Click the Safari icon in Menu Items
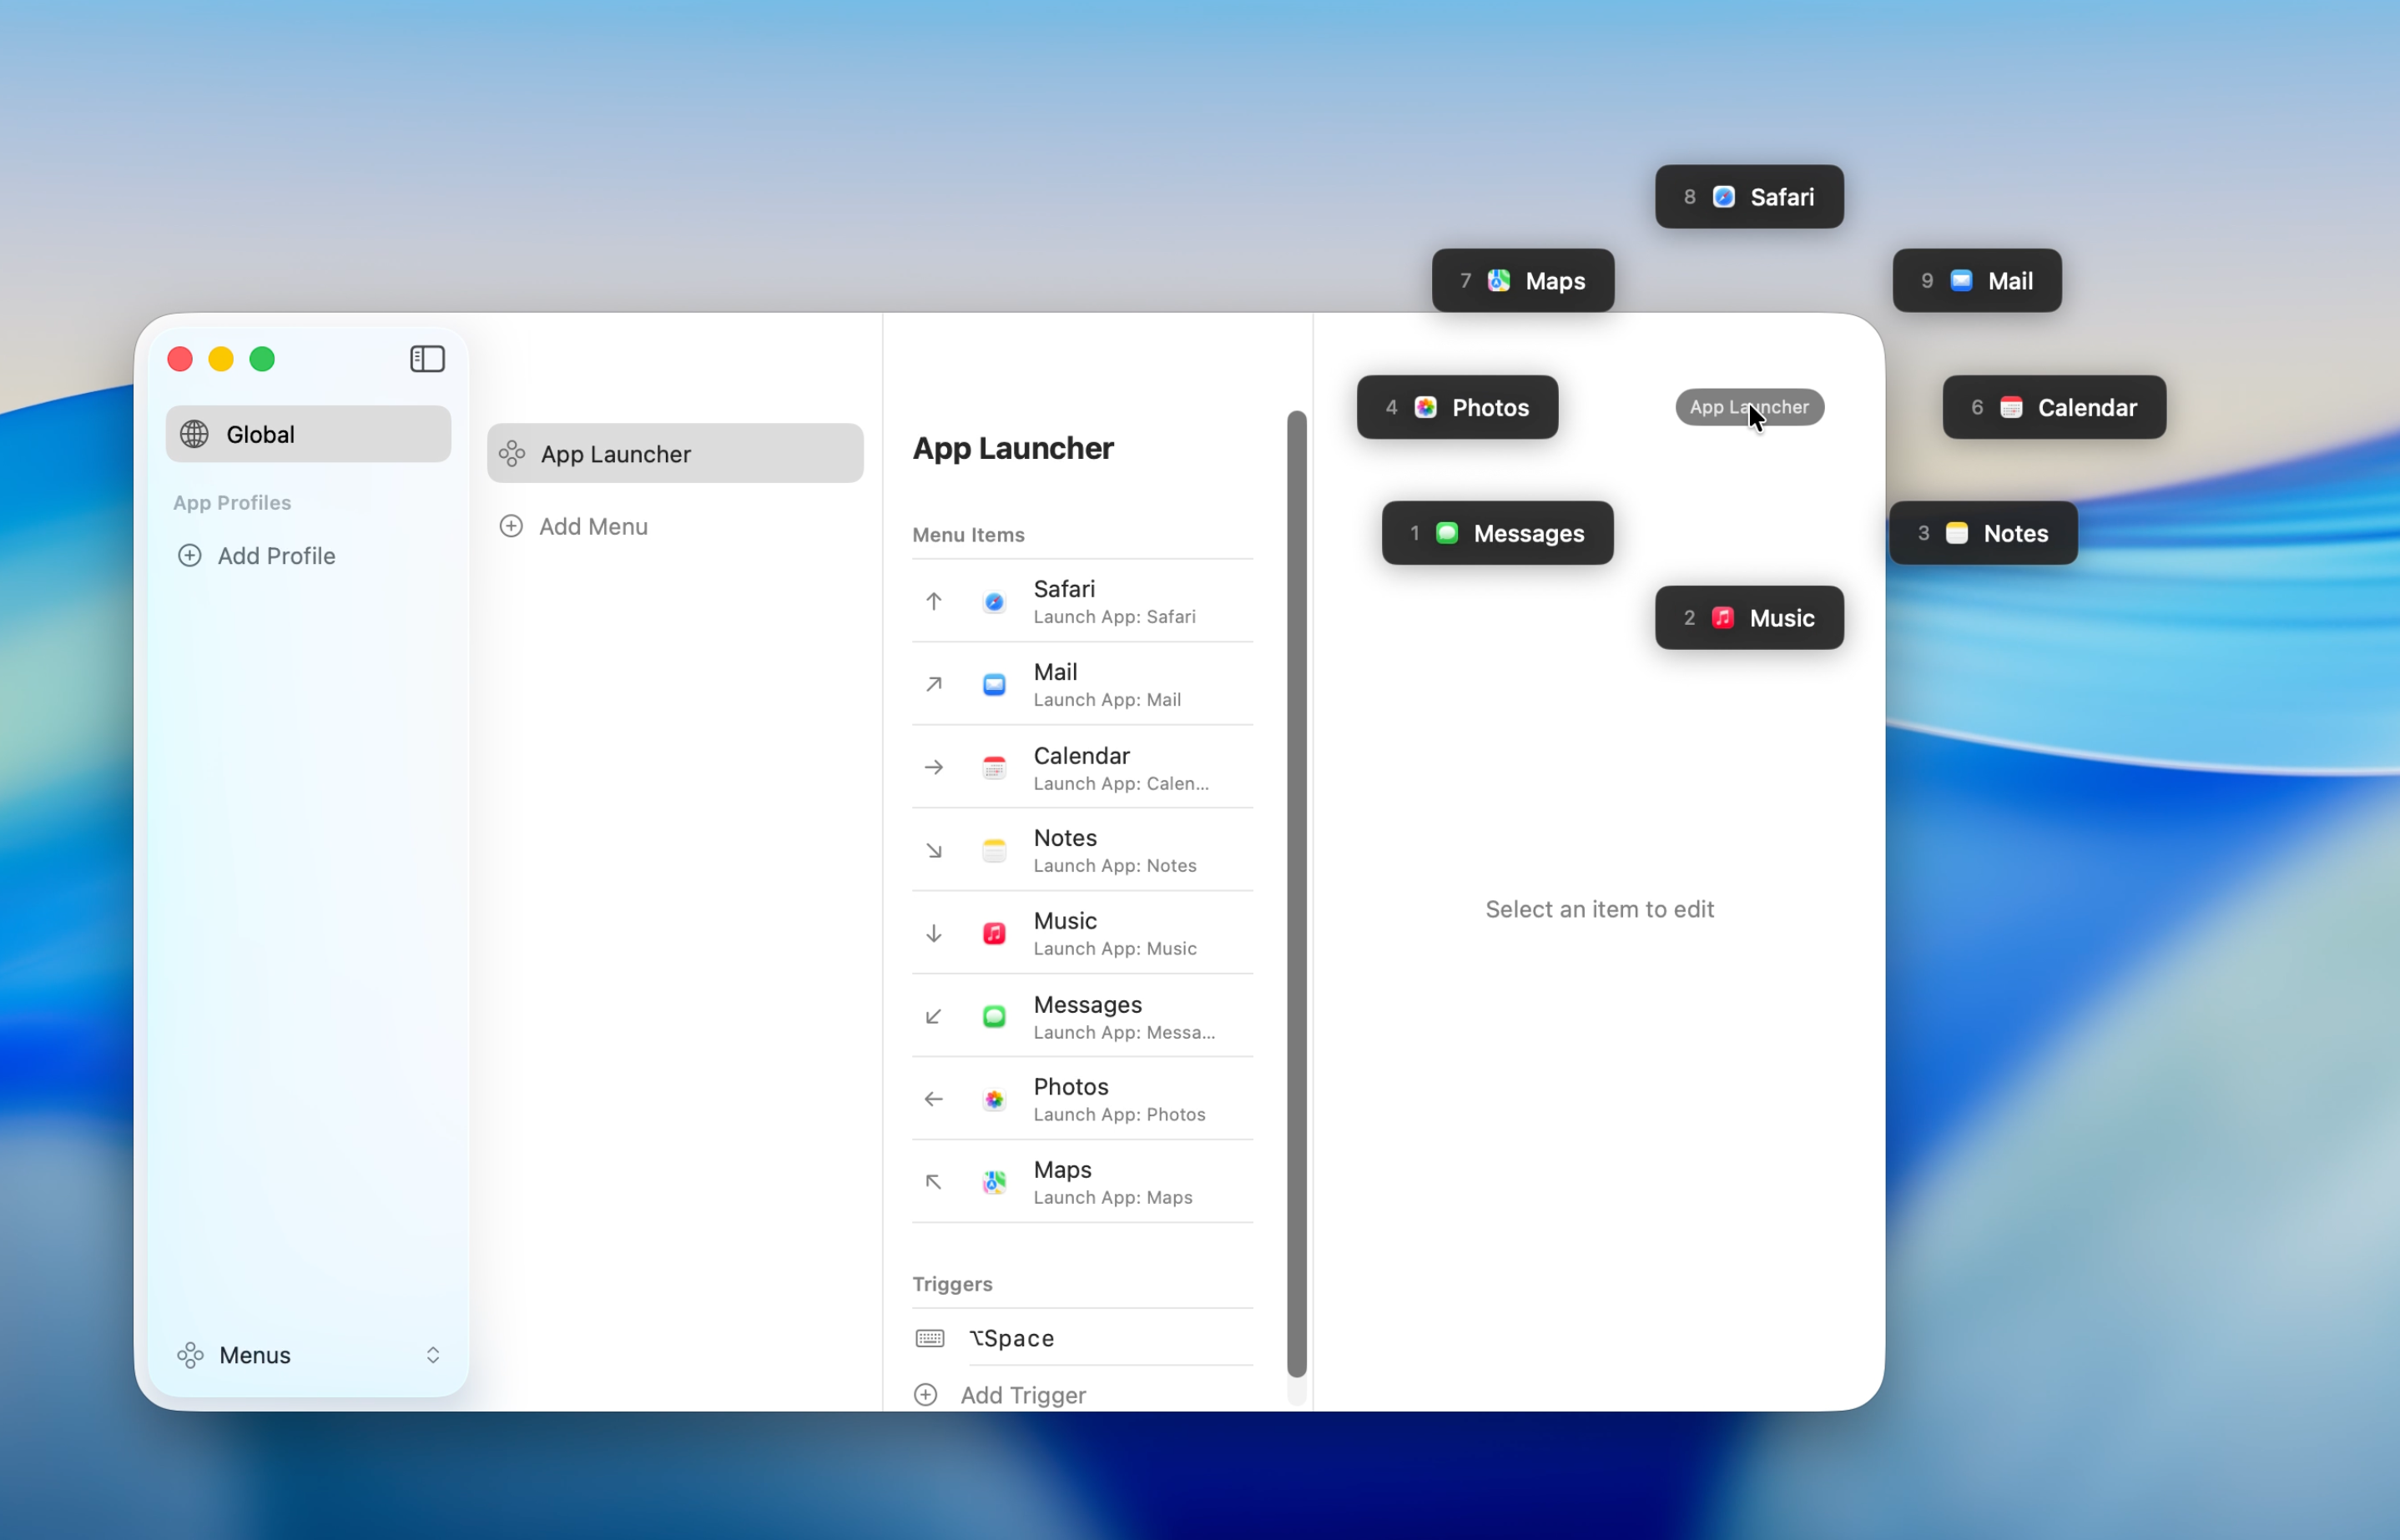2400x1540 pixels. pos(993,601)
